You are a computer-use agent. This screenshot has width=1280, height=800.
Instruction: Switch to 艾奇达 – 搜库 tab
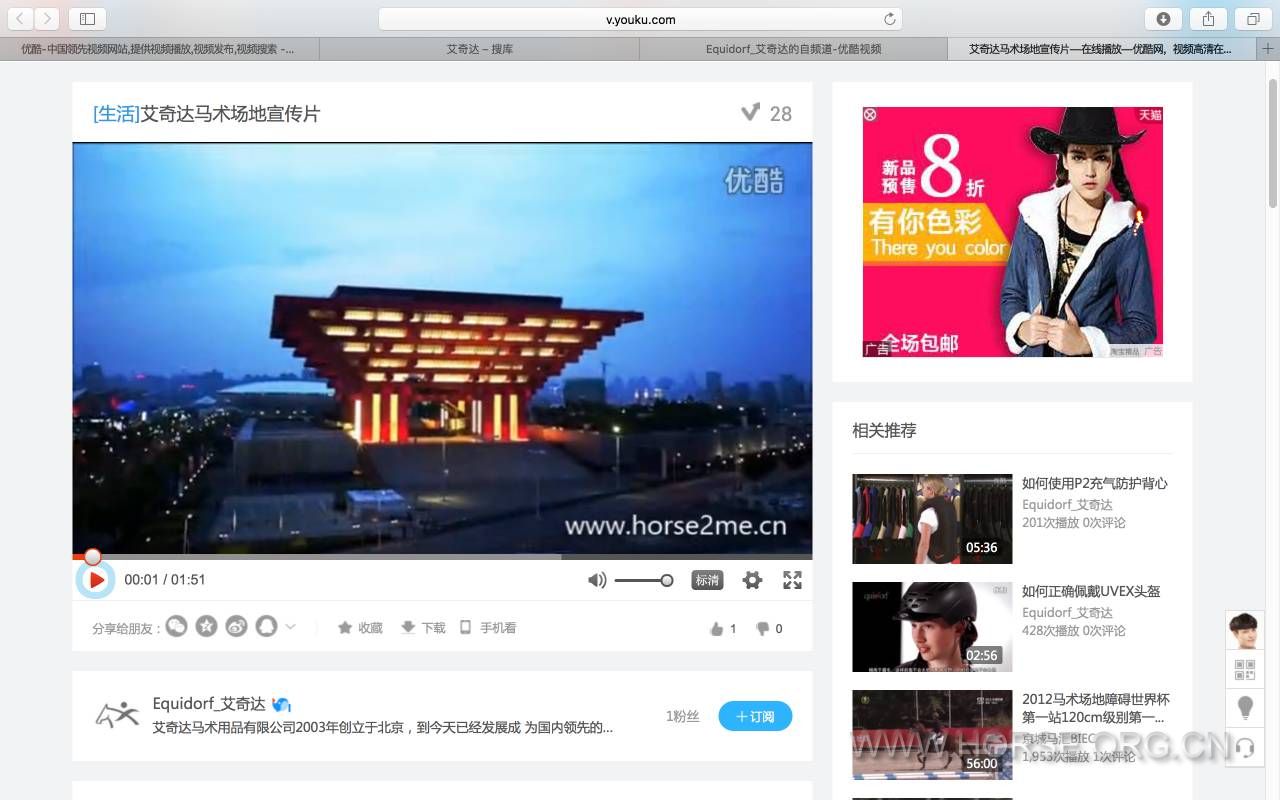pos(480,49)
